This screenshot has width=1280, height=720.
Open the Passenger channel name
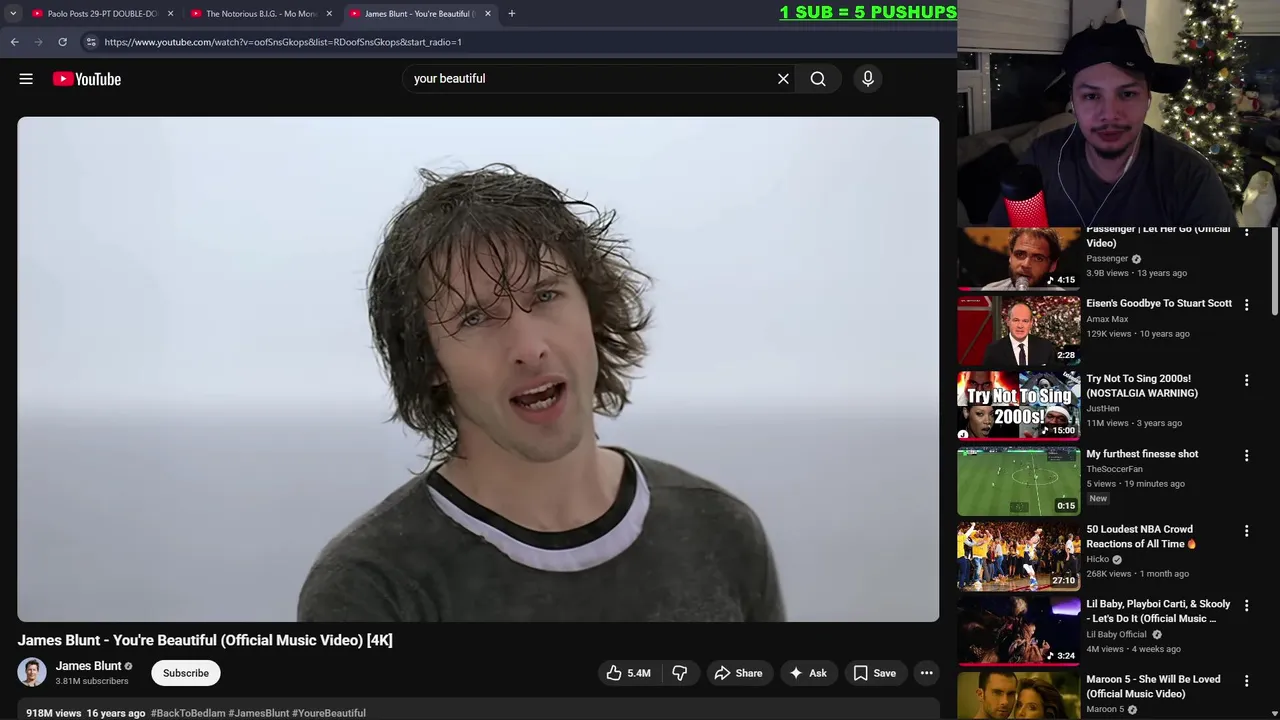(1107, 258)
